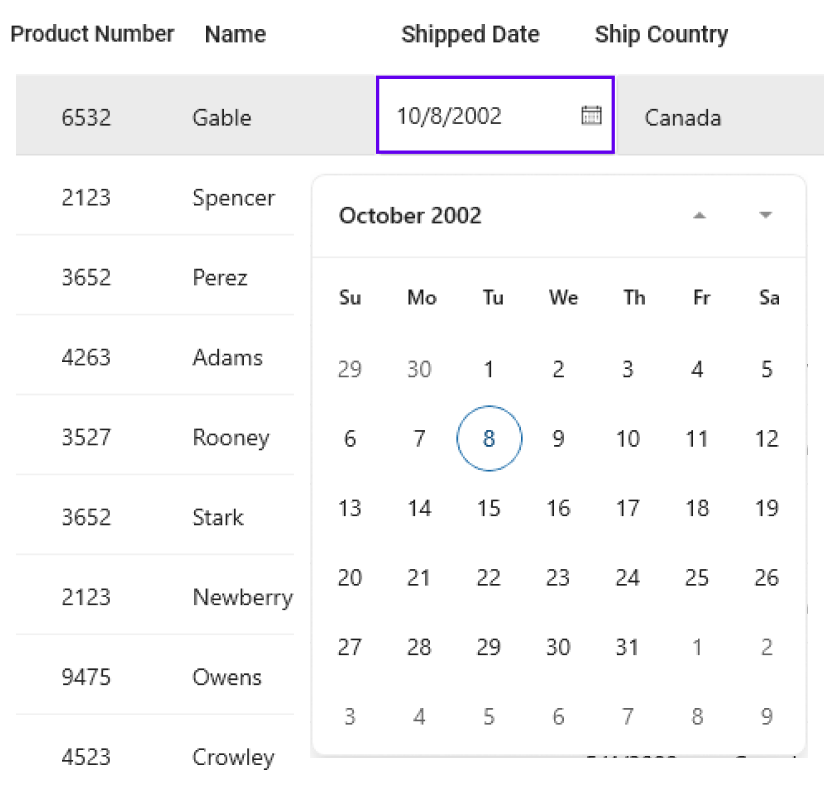Choose the highlighted date 8
The image size is (824, 794).
[489, 439]
